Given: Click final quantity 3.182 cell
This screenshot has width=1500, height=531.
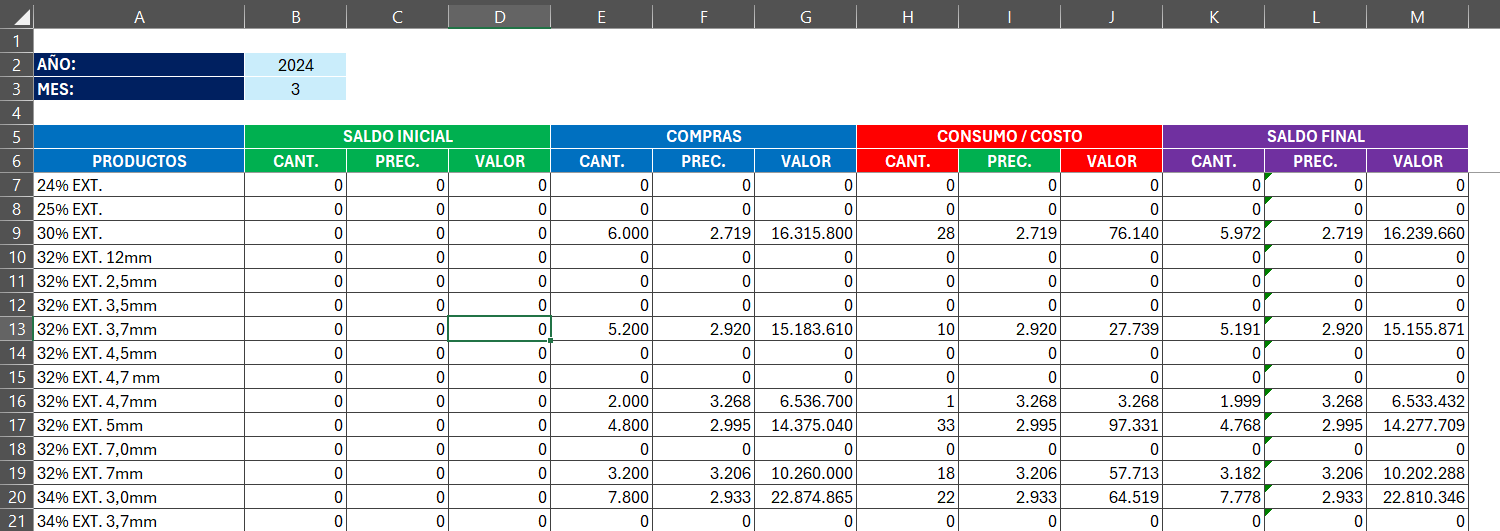Looking at the screenshot, I should tap(1213, 473).
